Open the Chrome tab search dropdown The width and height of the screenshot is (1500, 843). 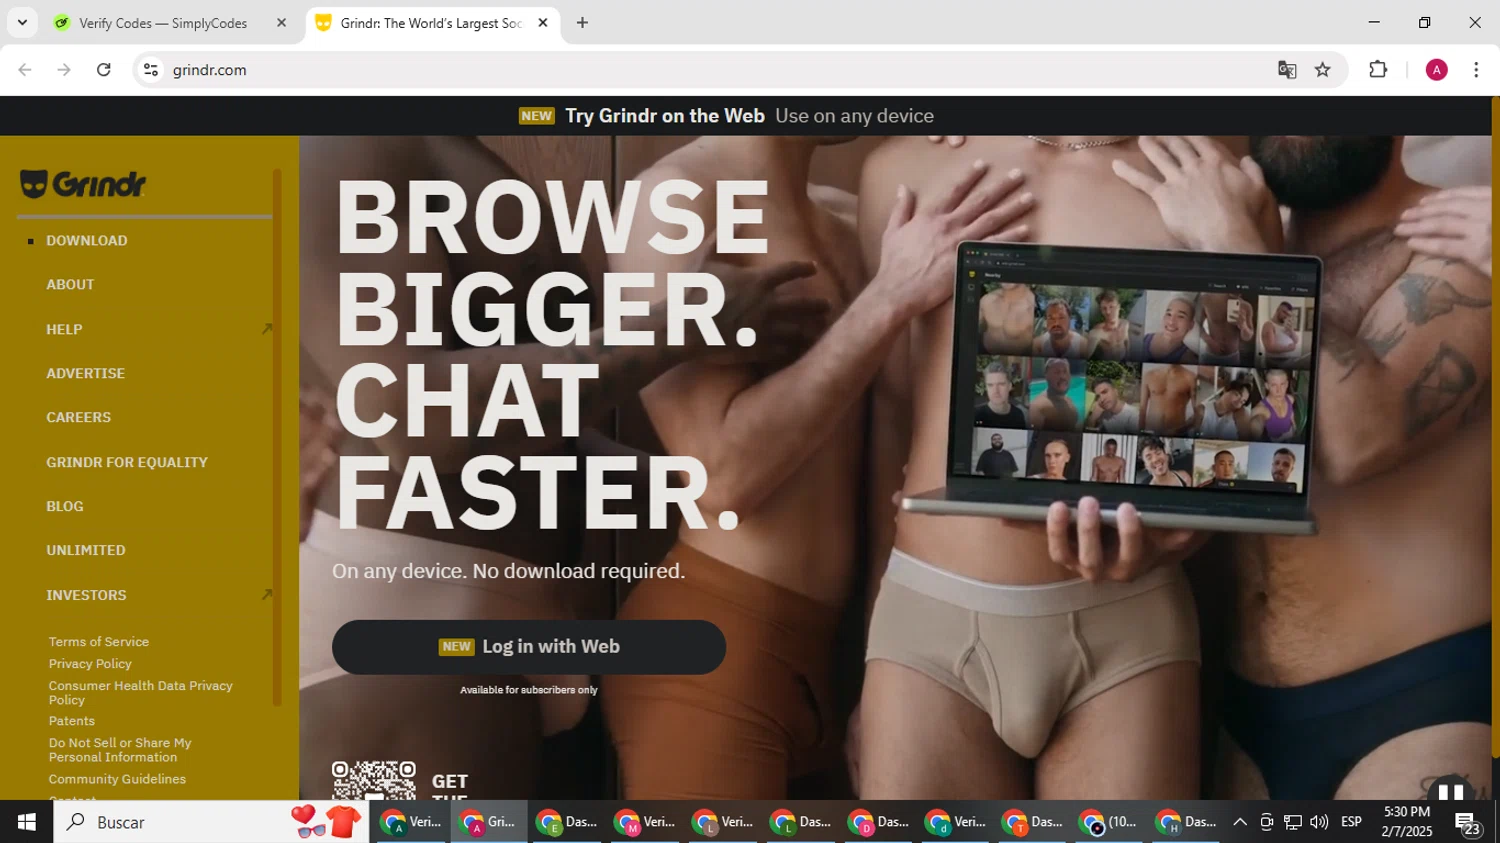click(x=22, y=22)
